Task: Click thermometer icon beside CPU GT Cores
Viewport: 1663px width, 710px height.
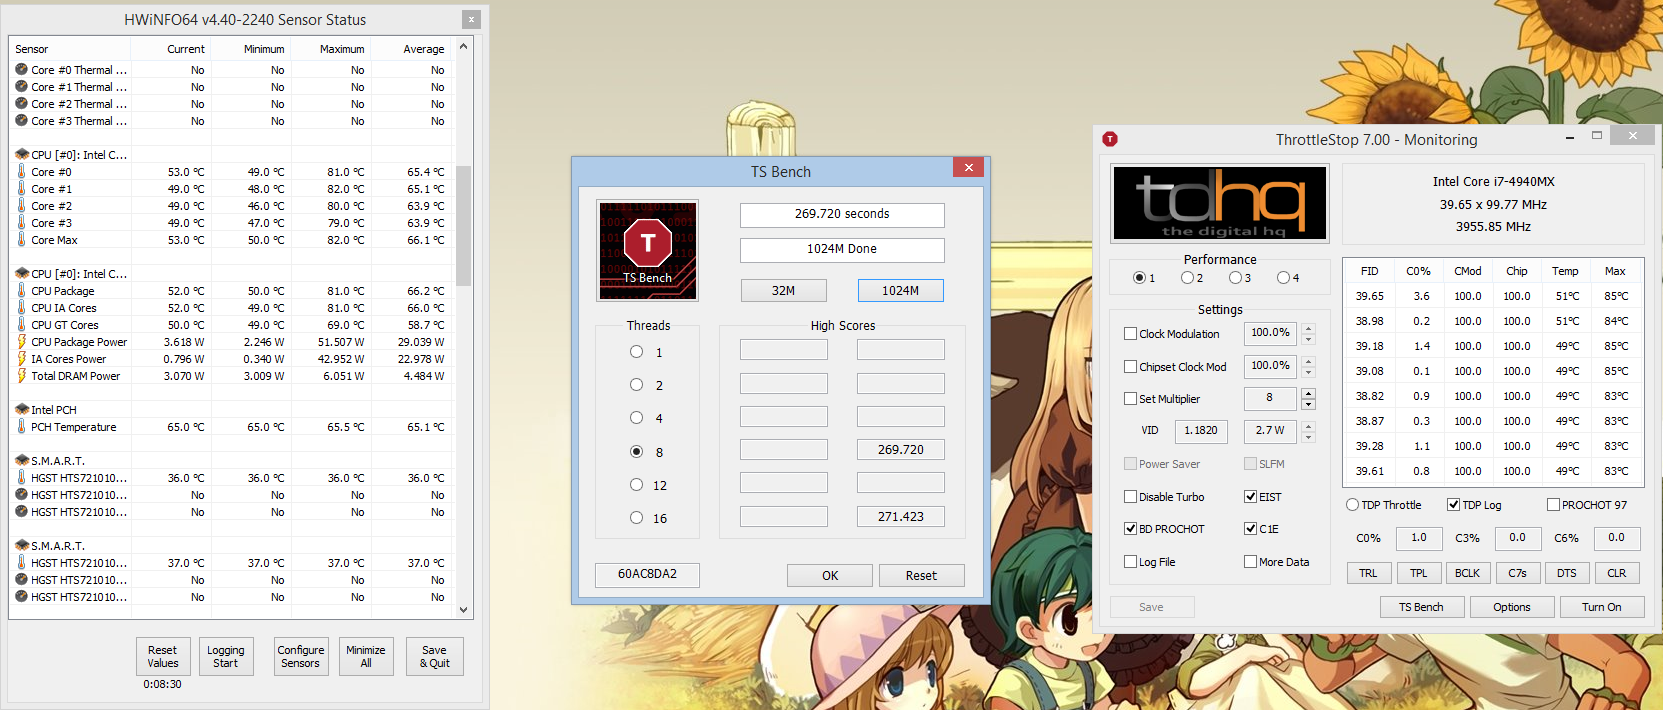Action: (21, 325)
